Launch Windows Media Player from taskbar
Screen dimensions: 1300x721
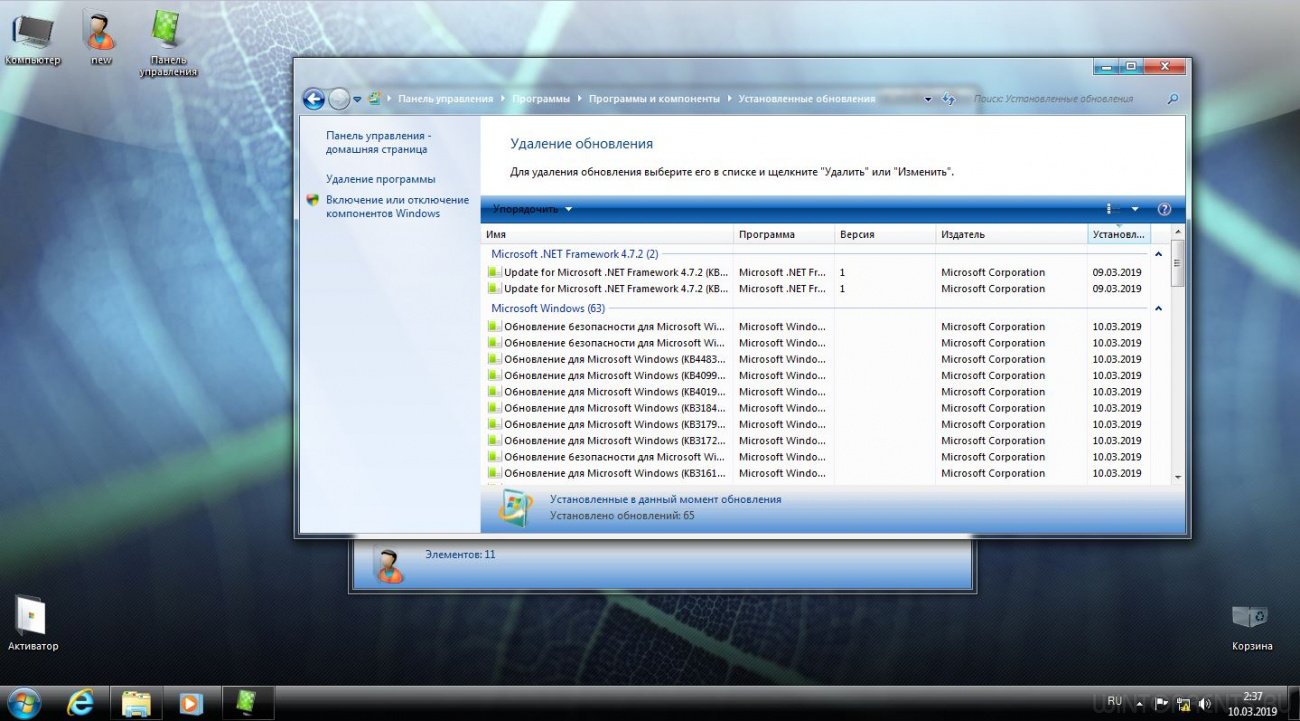(x=190, y=703)
